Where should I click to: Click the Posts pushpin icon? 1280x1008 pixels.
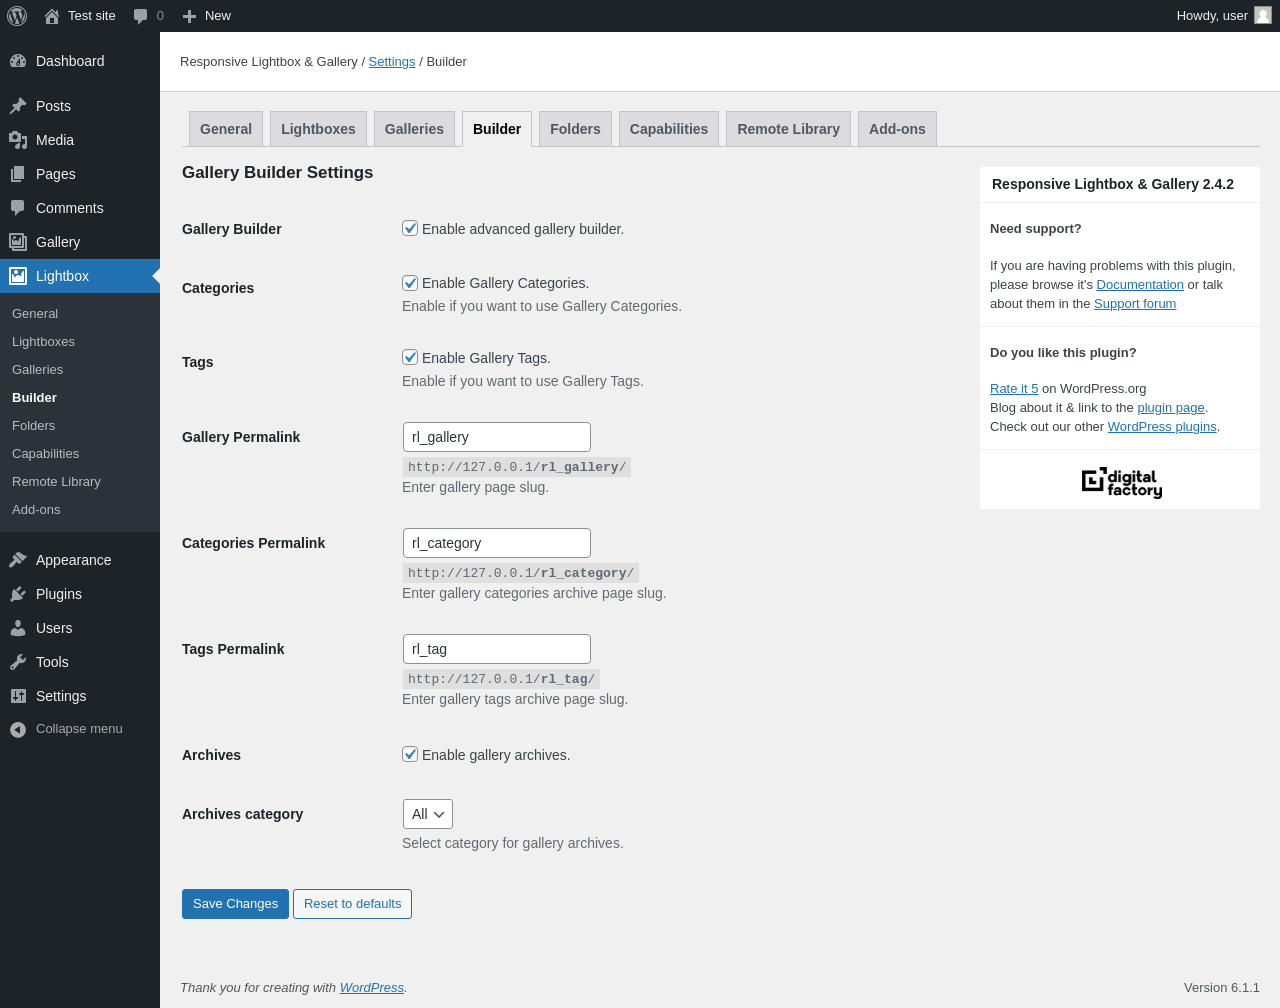(18, 106)
